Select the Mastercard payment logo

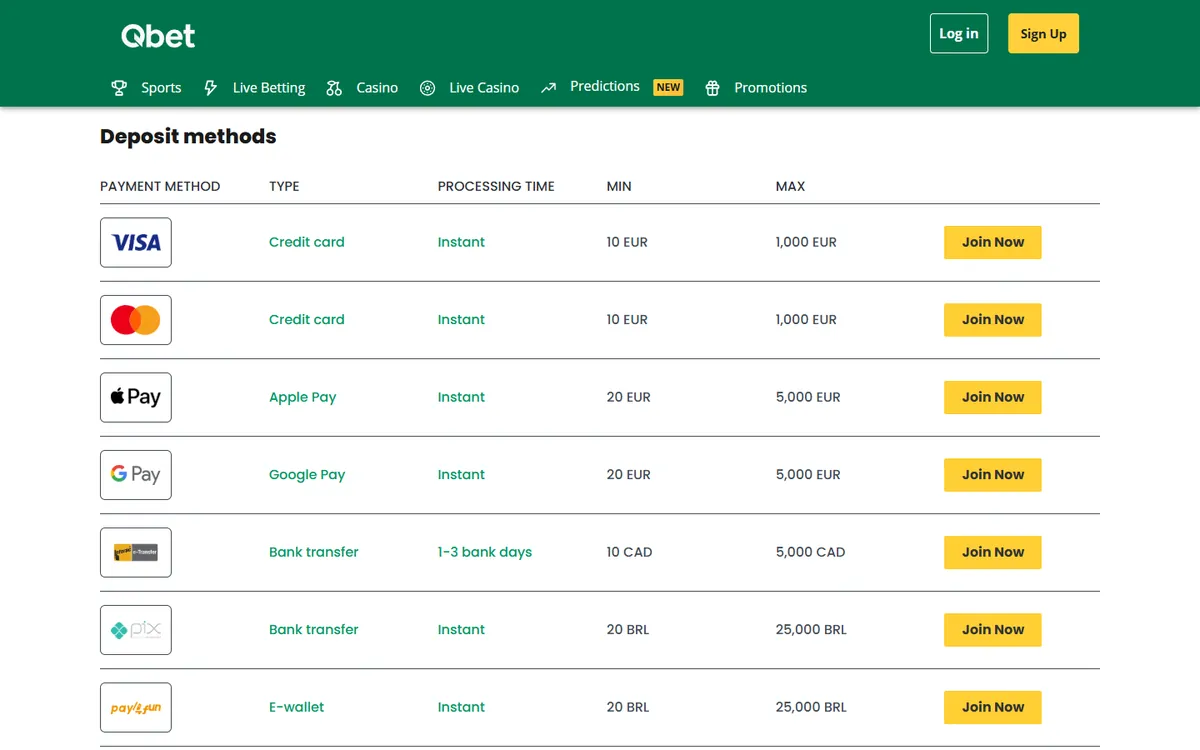pos(136,320)
